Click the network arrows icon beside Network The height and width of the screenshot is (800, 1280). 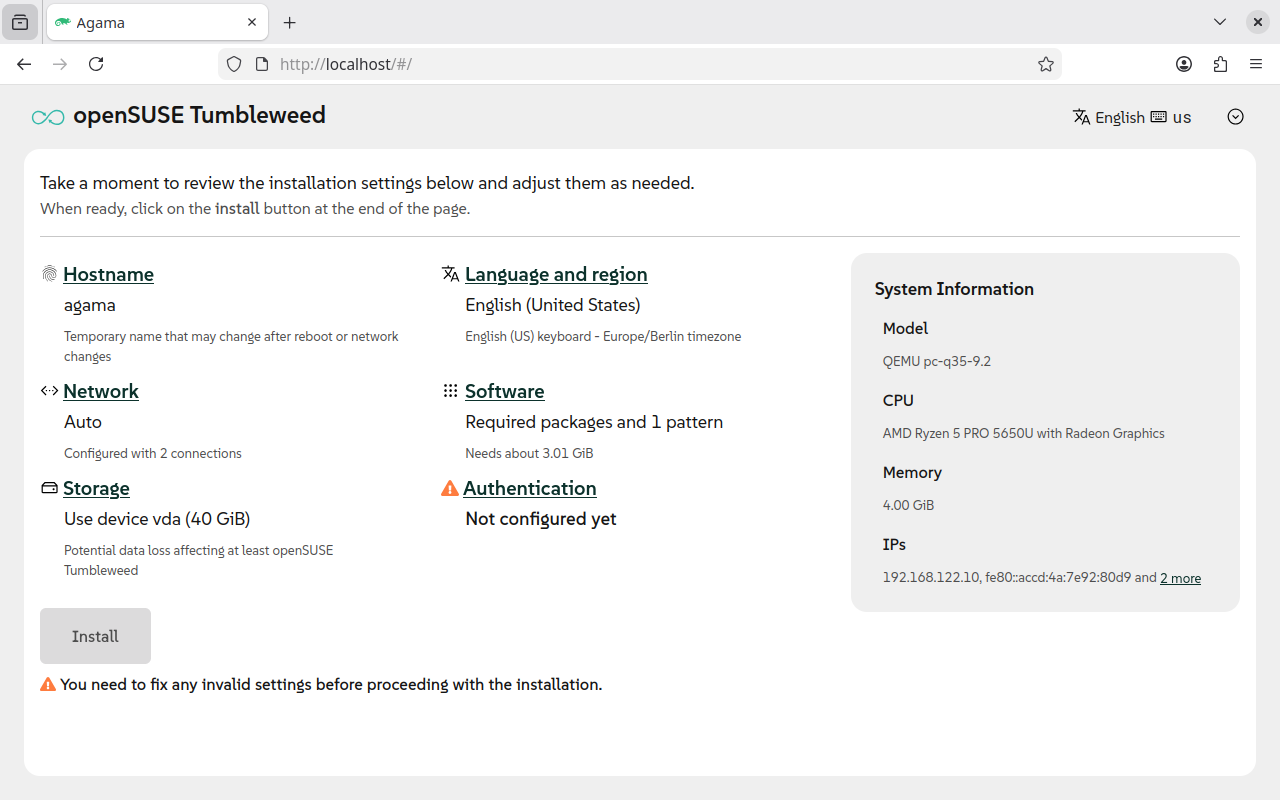coord(49,391)
